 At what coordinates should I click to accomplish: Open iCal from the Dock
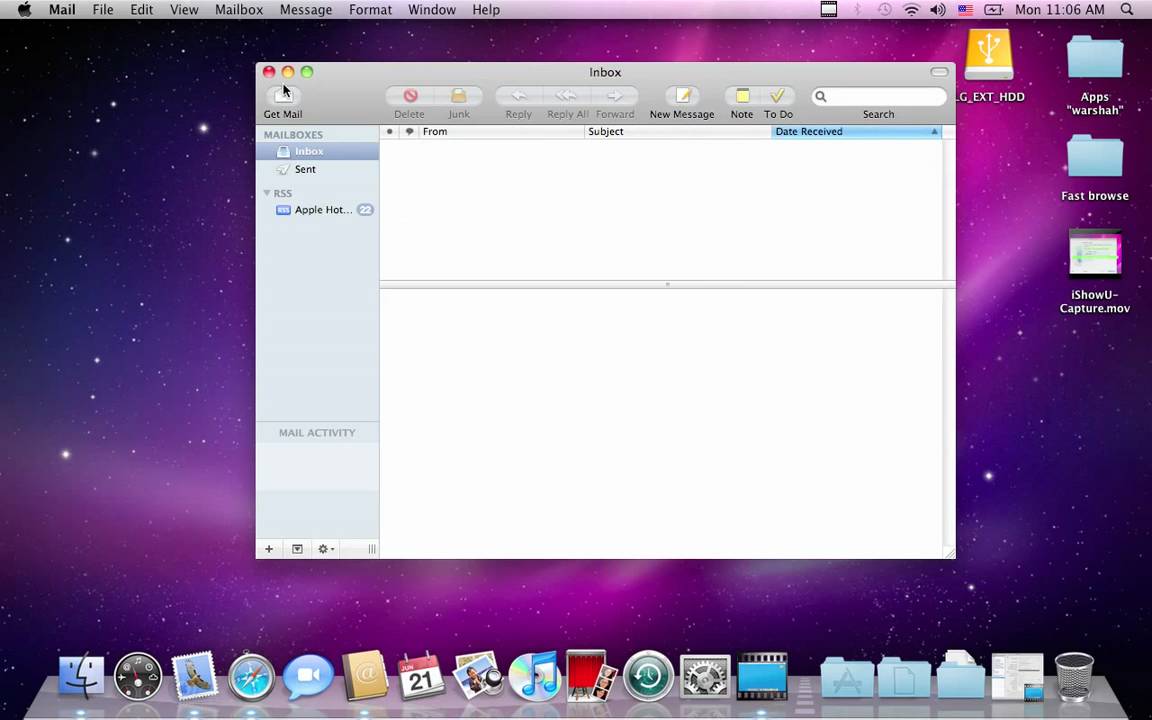tap(421, 675)
